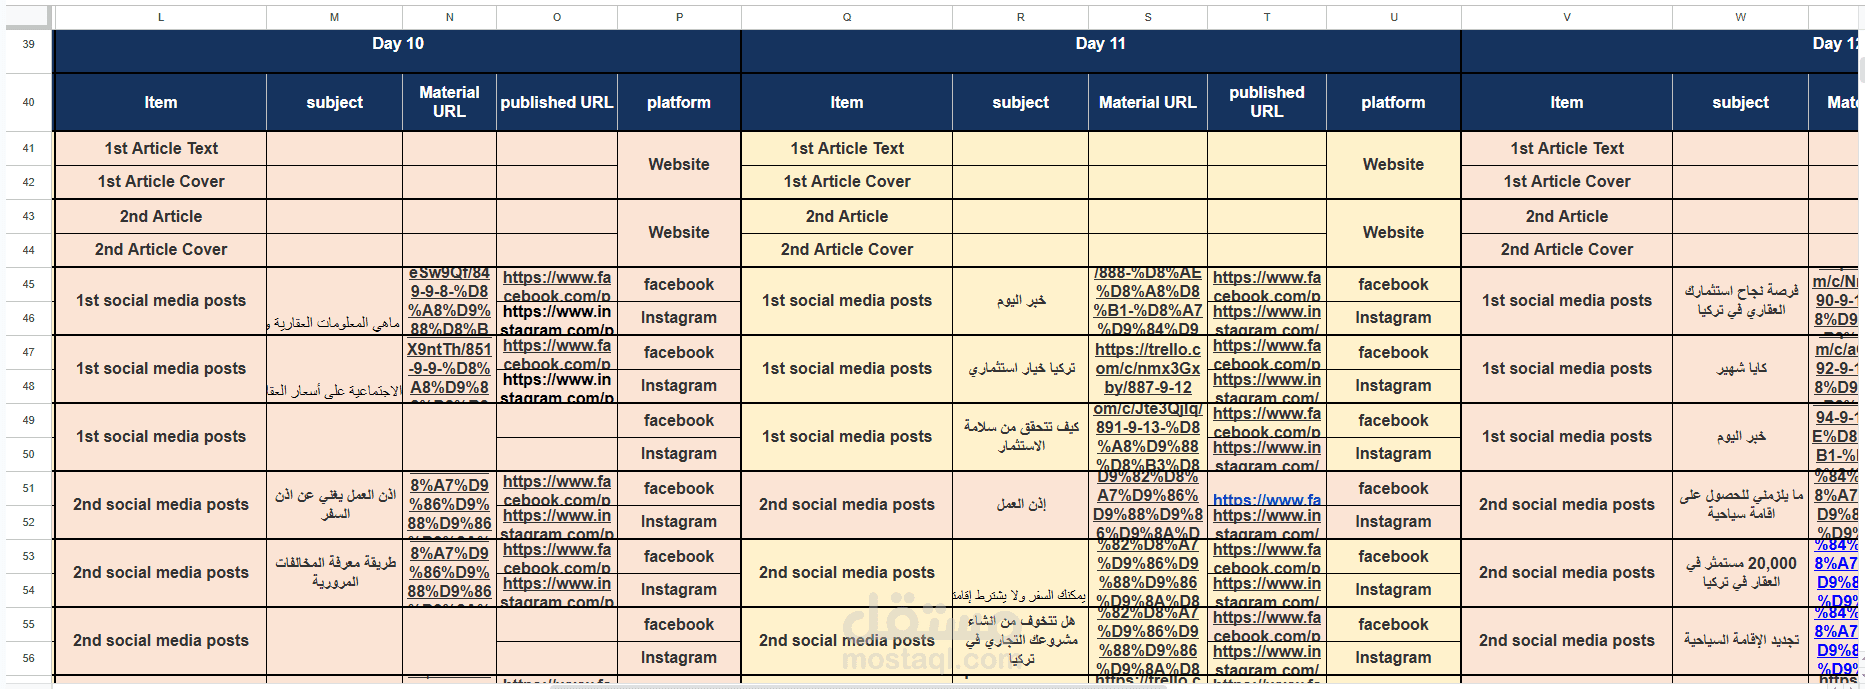This screenshot has height=689, width=1865.
Task: Select column L header
Action: pyautogui.click(x=160, y=17)
